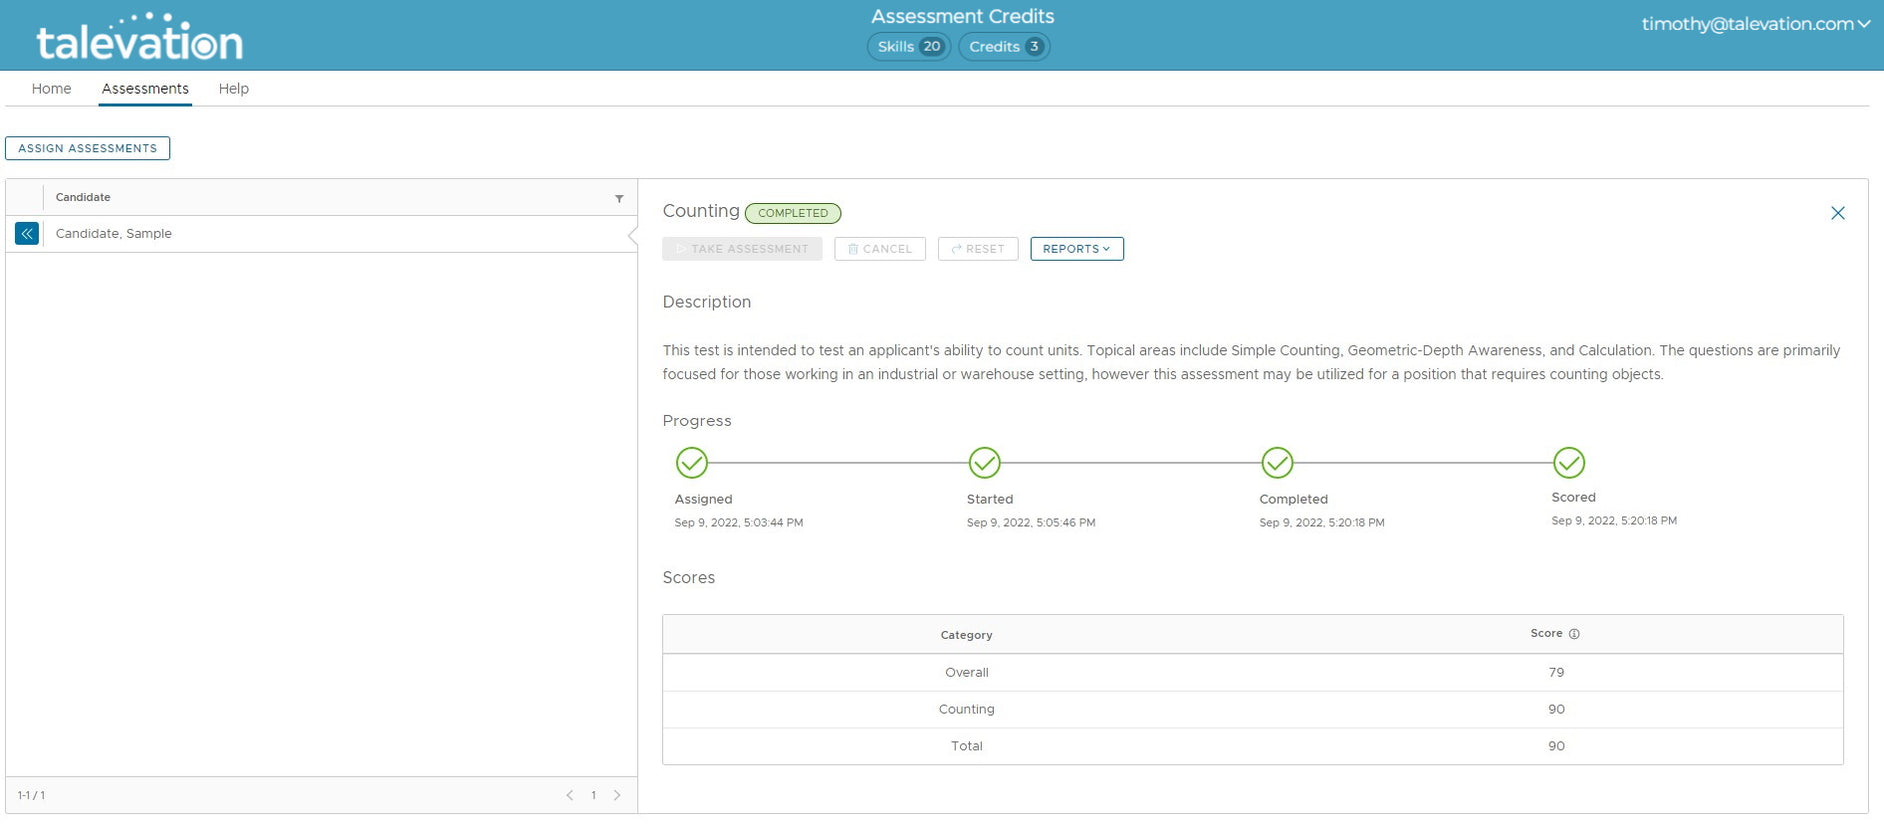1884x827 pixels.
Task: Click the Candidate column filter icon
Action: click(x=619, y=198)
